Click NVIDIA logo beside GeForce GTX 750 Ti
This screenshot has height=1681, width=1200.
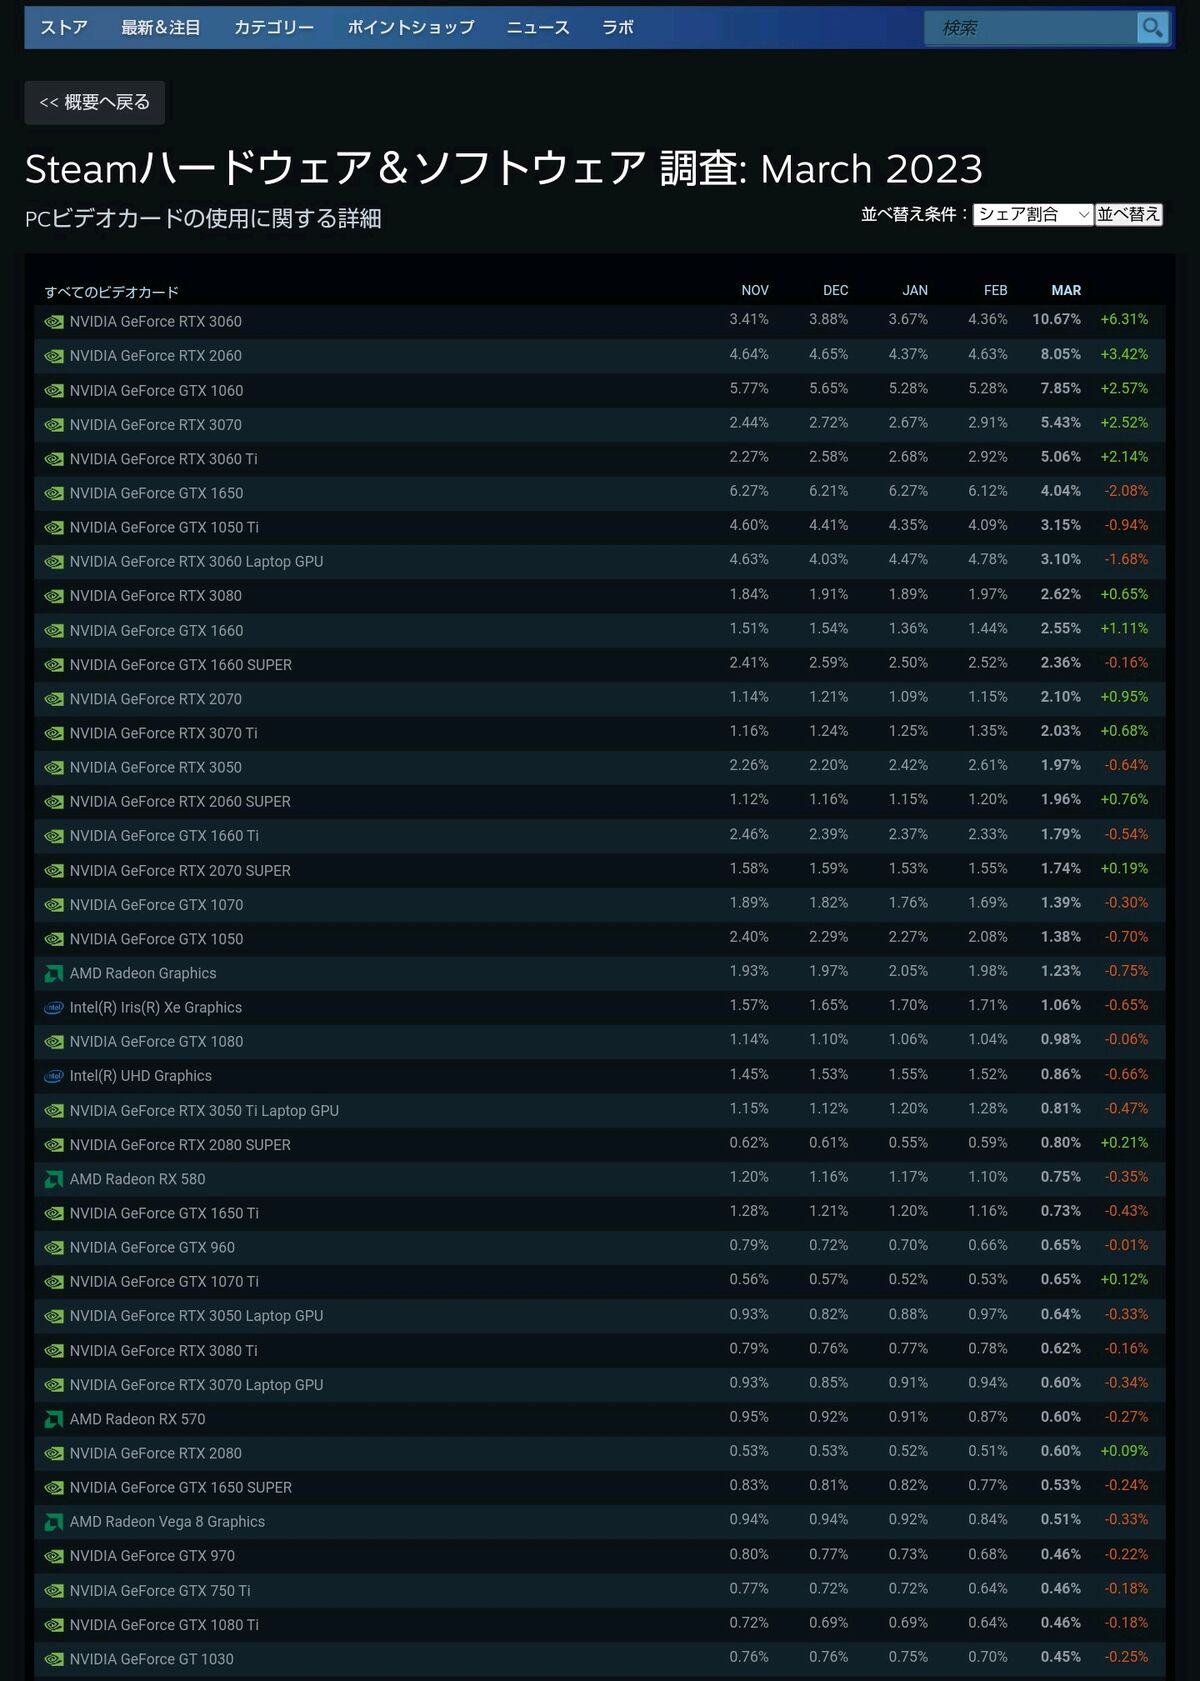54,1591
